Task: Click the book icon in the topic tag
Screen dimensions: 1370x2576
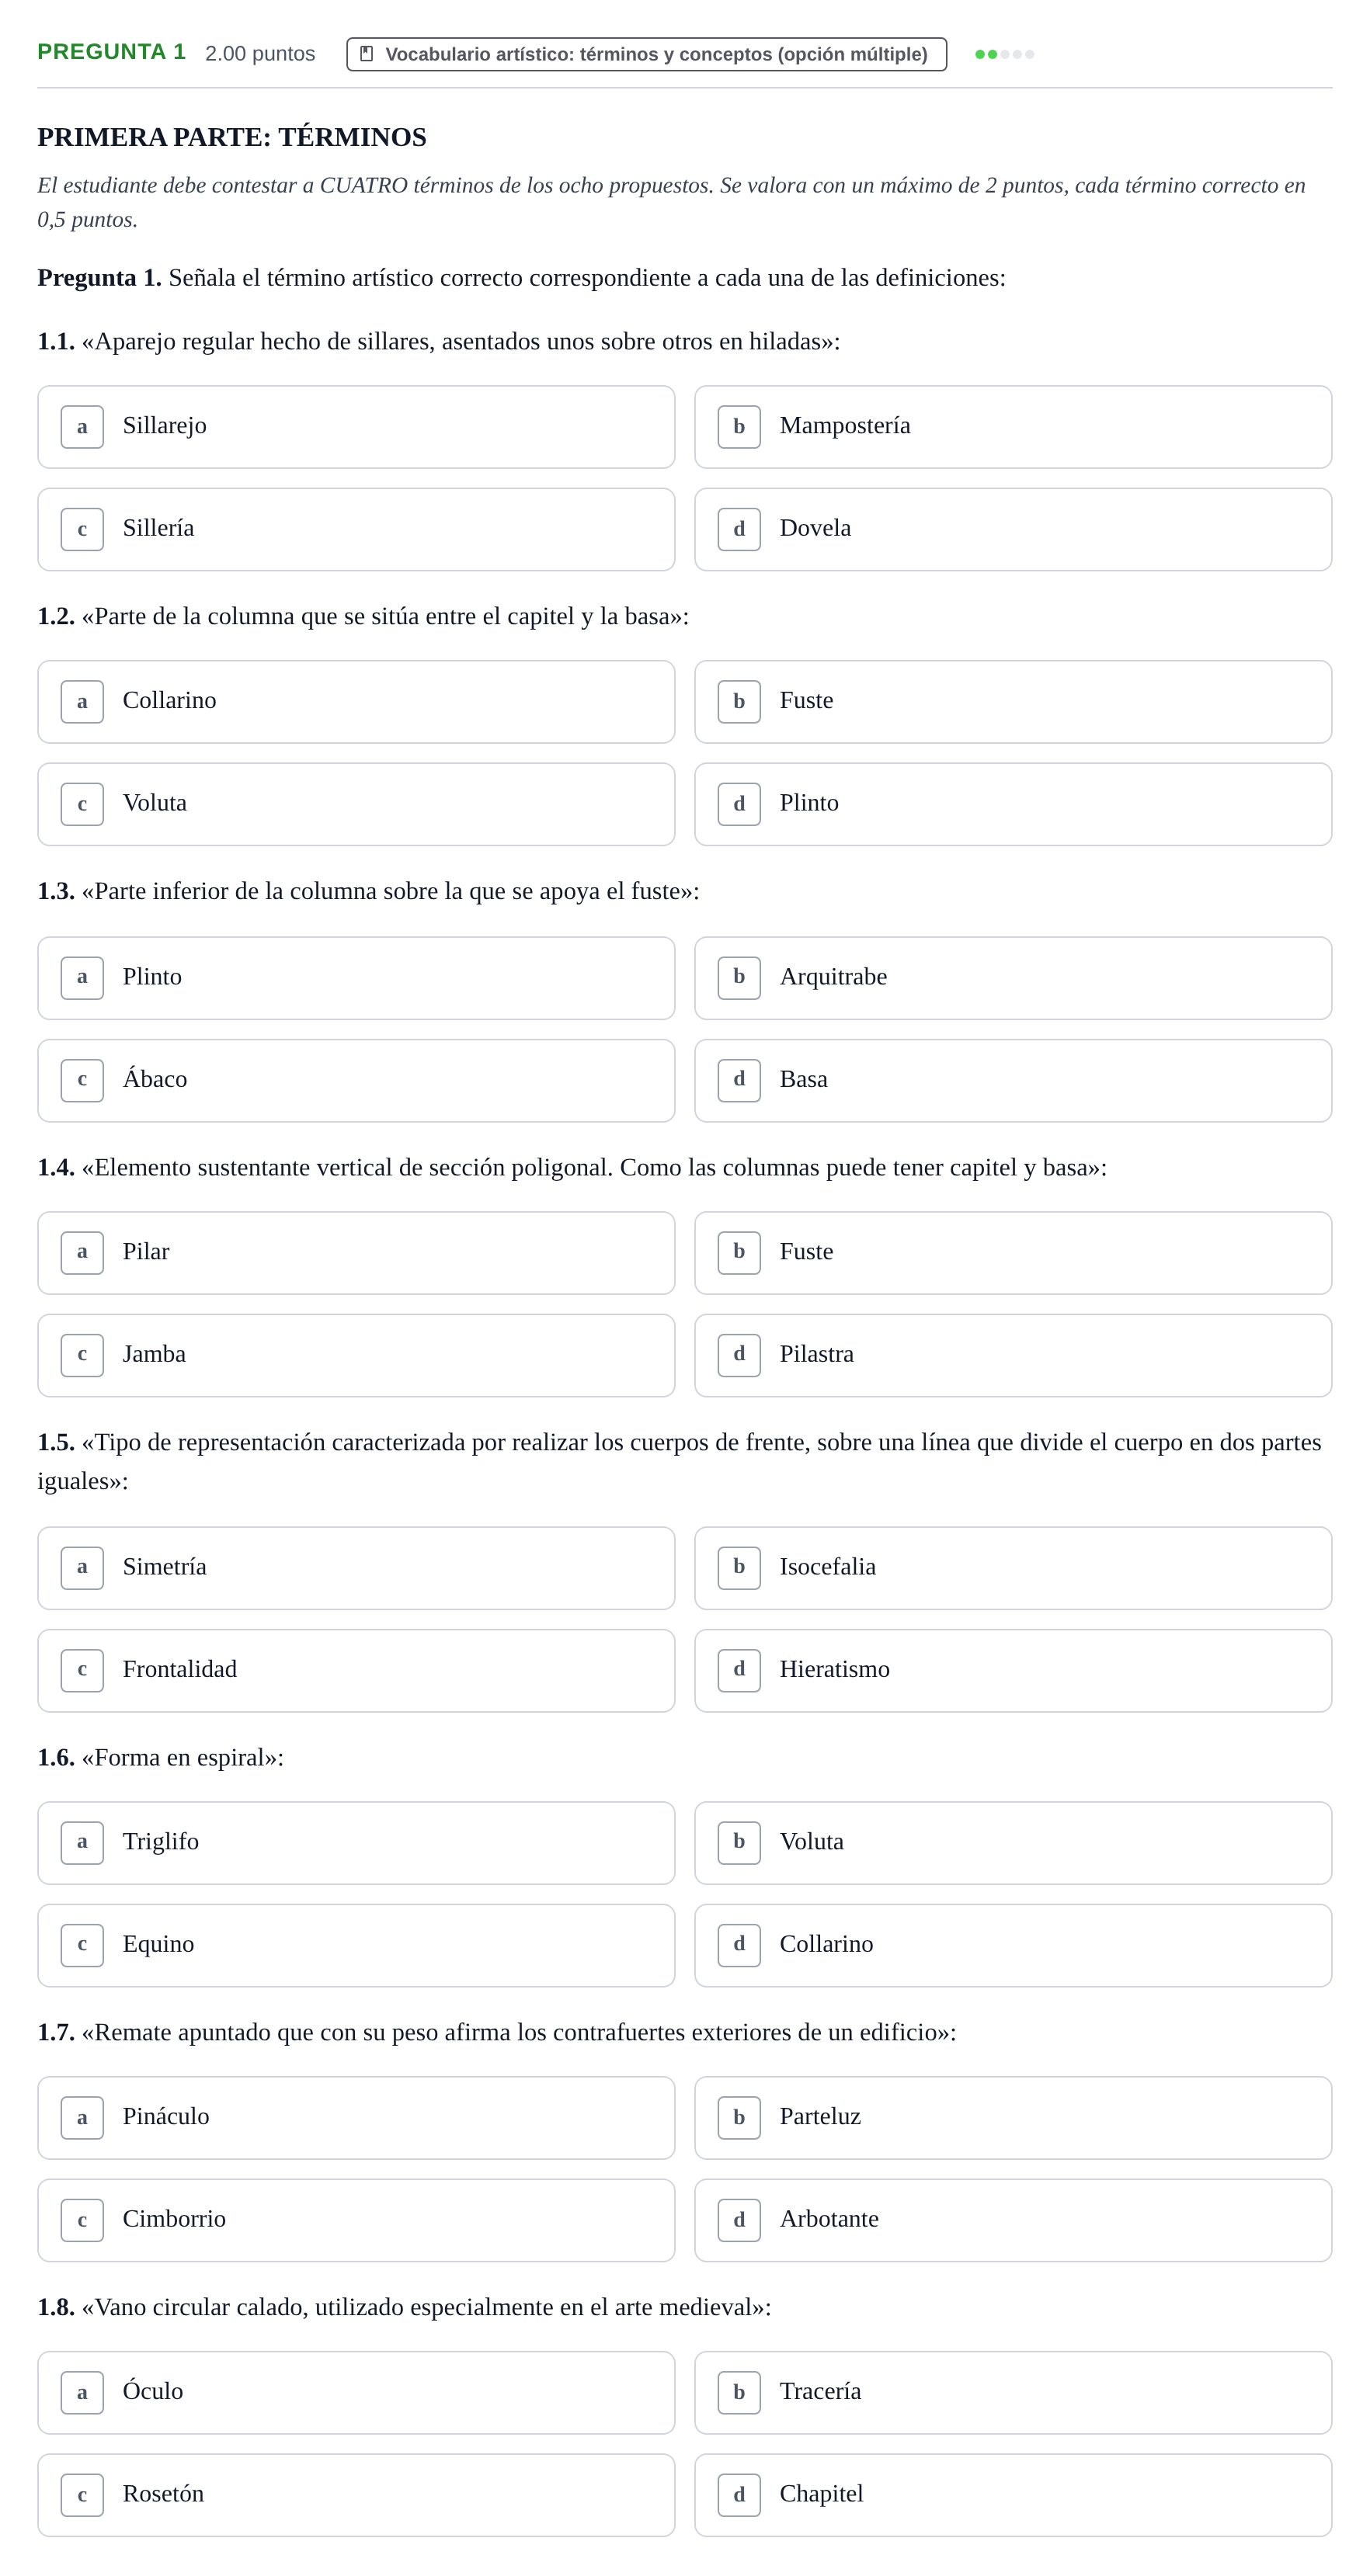Action: tap(366, 54)
